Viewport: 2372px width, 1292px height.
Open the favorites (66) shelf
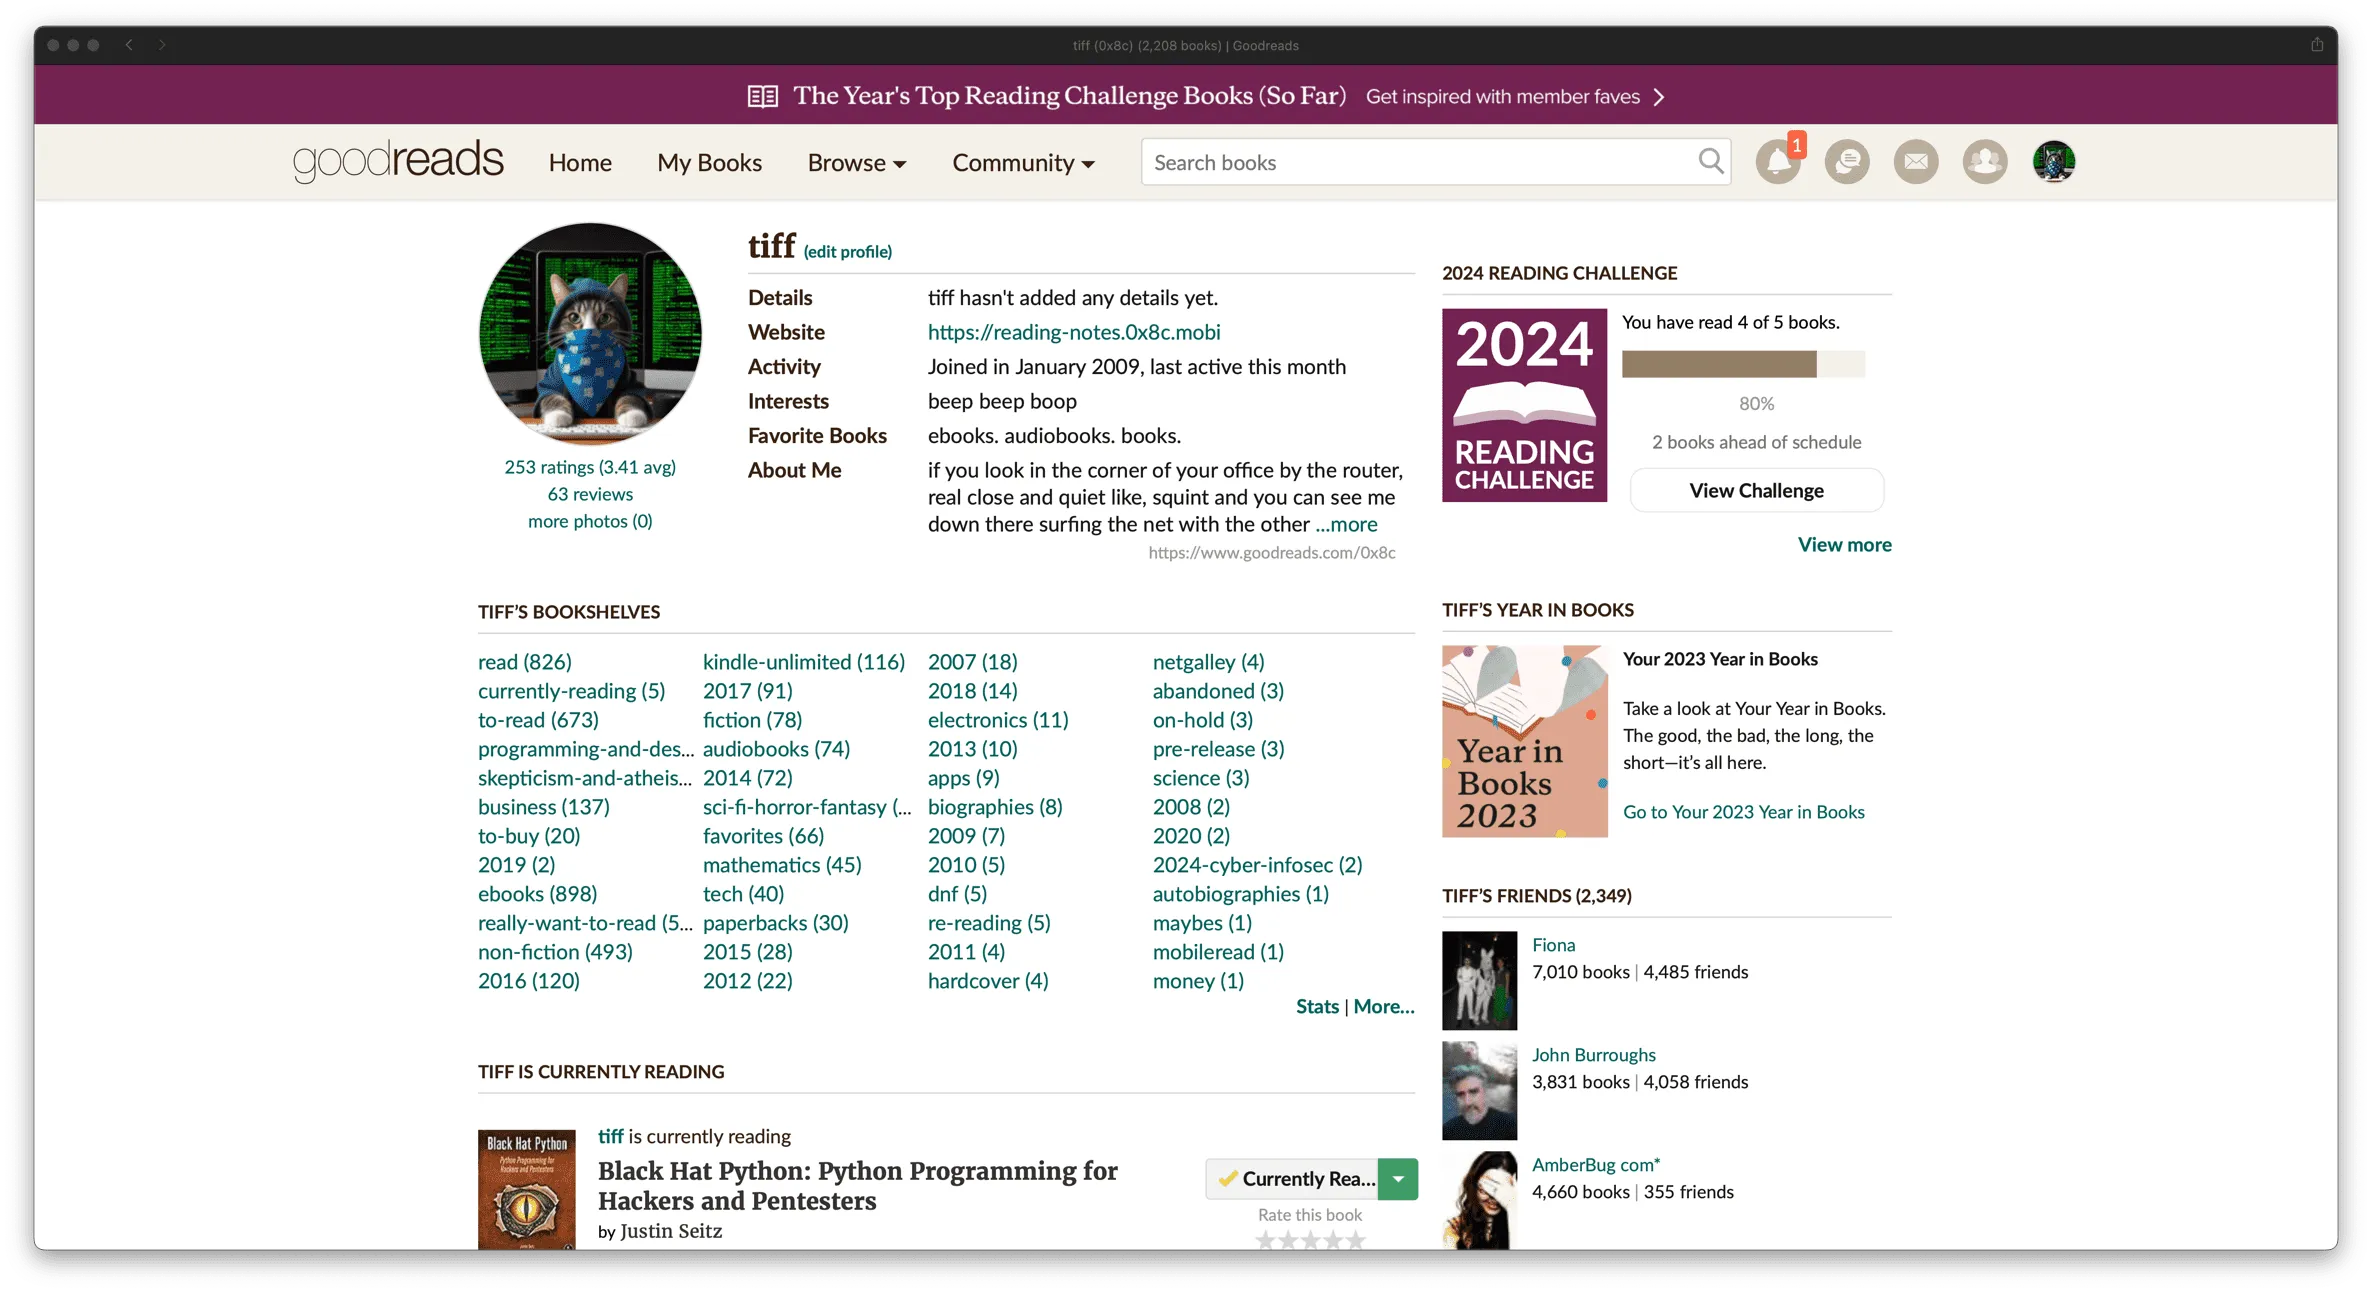763,835
